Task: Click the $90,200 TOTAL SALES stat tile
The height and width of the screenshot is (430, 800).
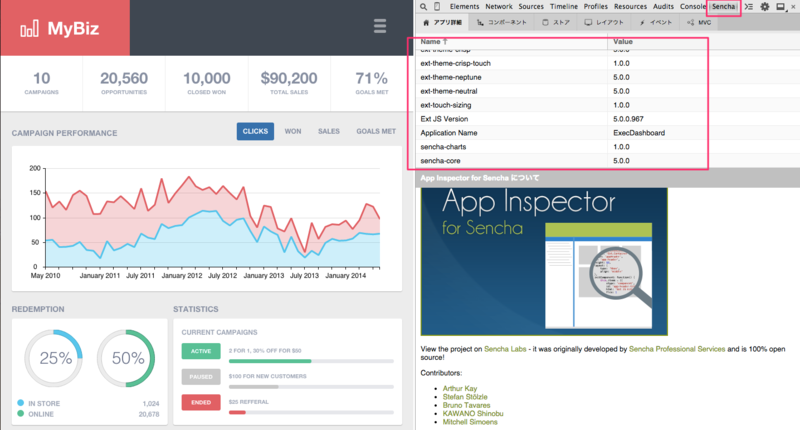Action: (x=289, y=84)
